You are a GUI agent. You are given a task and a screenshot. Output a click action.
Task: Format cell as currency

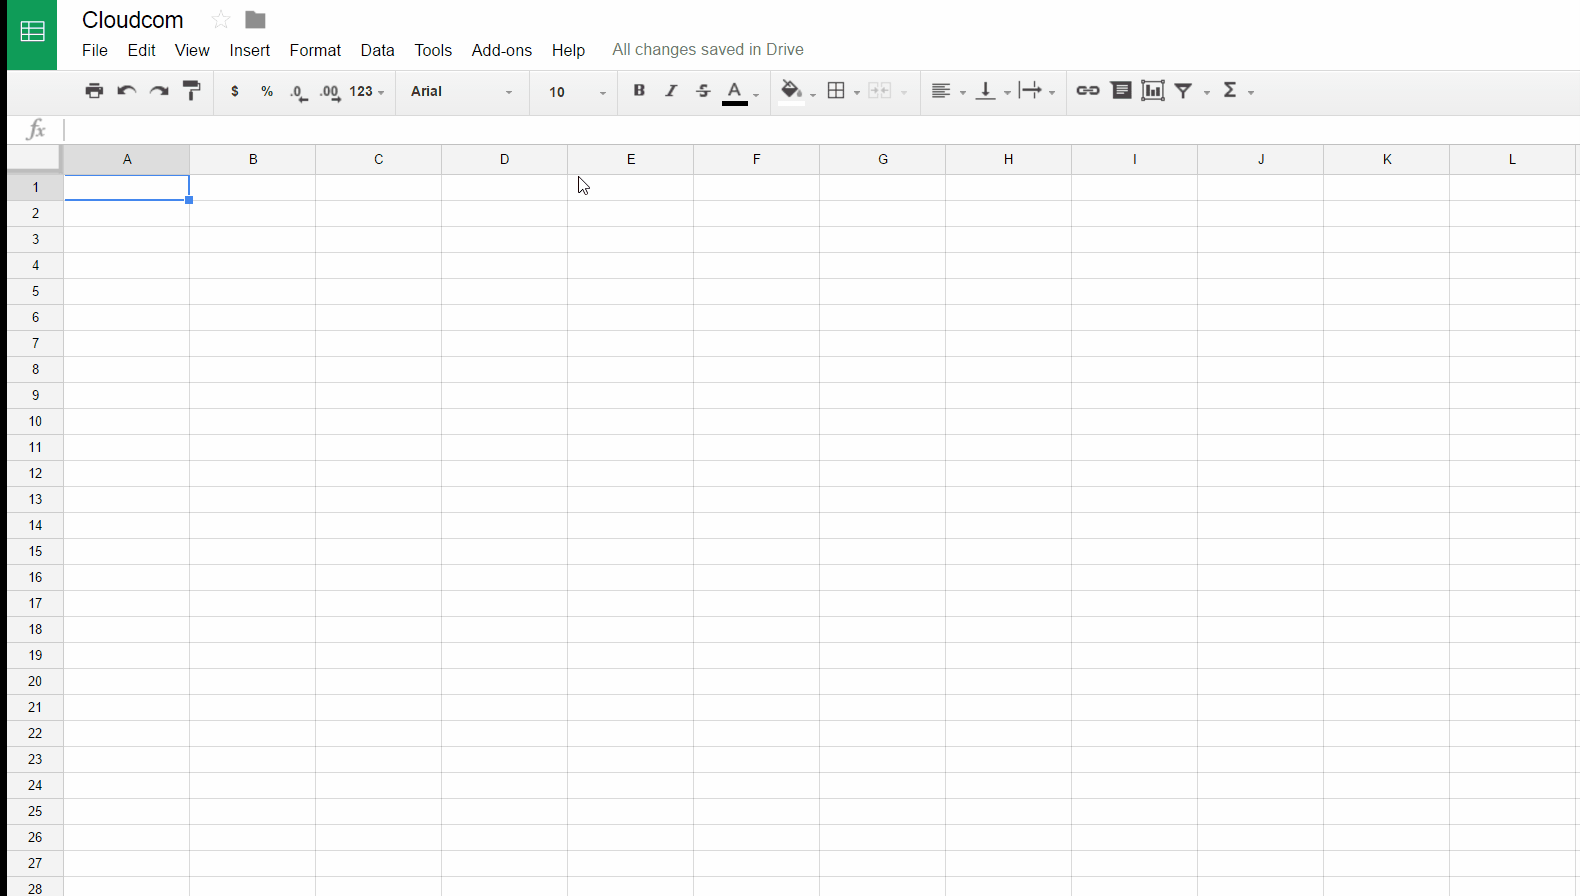point(235,91)
